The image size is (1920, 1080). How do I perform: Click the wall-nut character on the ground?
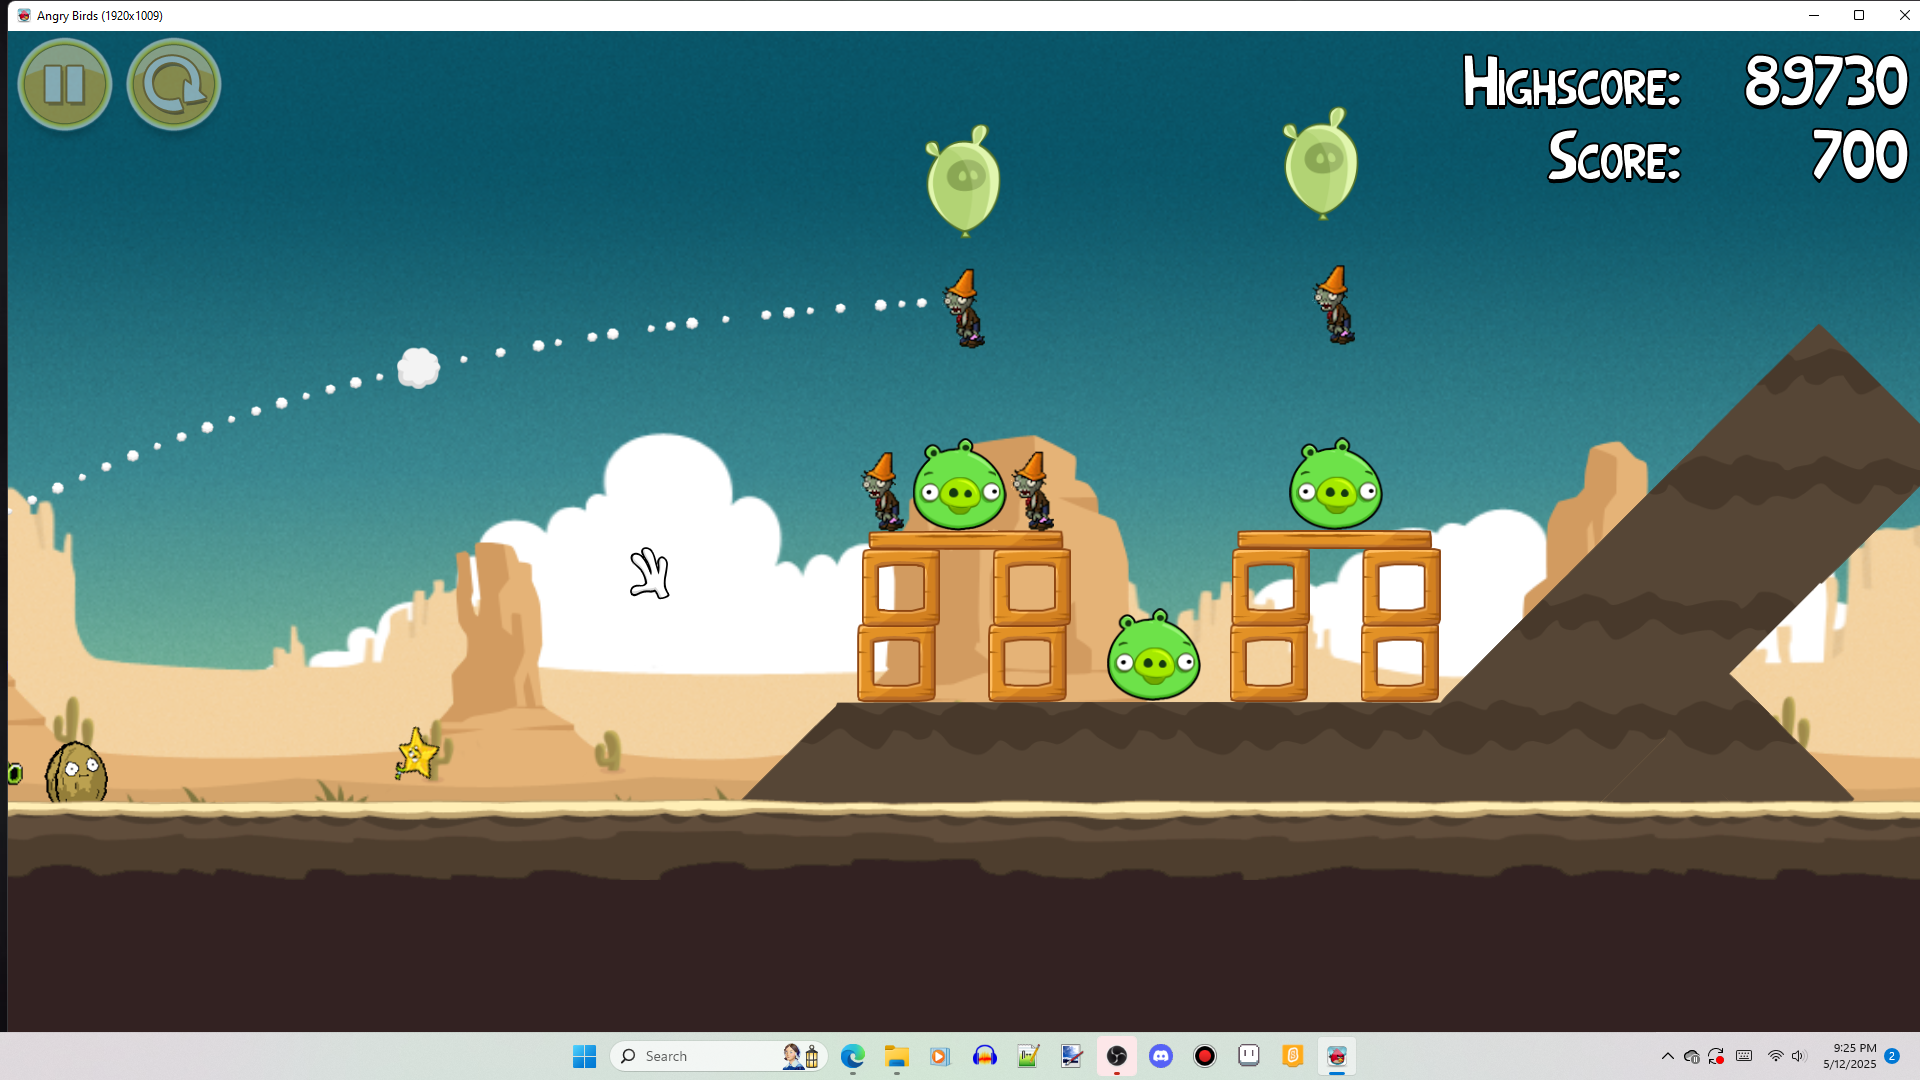76,771
